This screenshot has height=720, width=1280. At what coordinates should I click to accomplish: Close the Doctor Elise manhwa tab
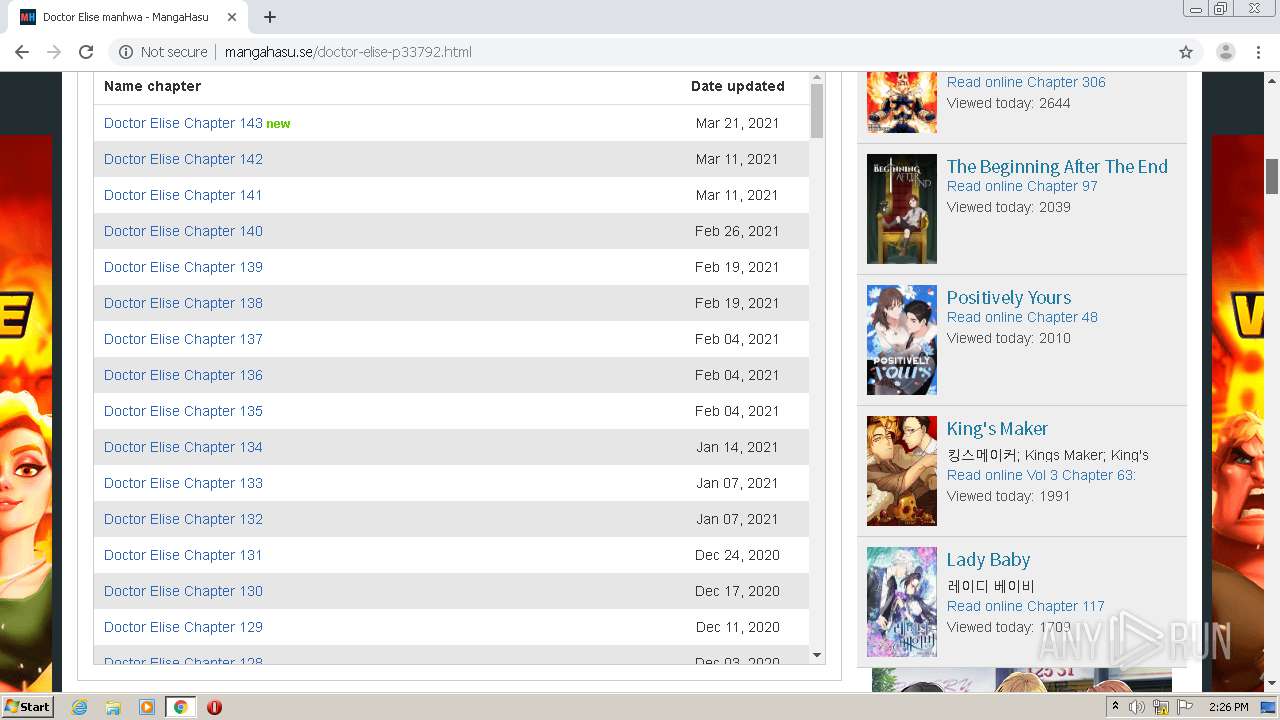tap(232, 17)
